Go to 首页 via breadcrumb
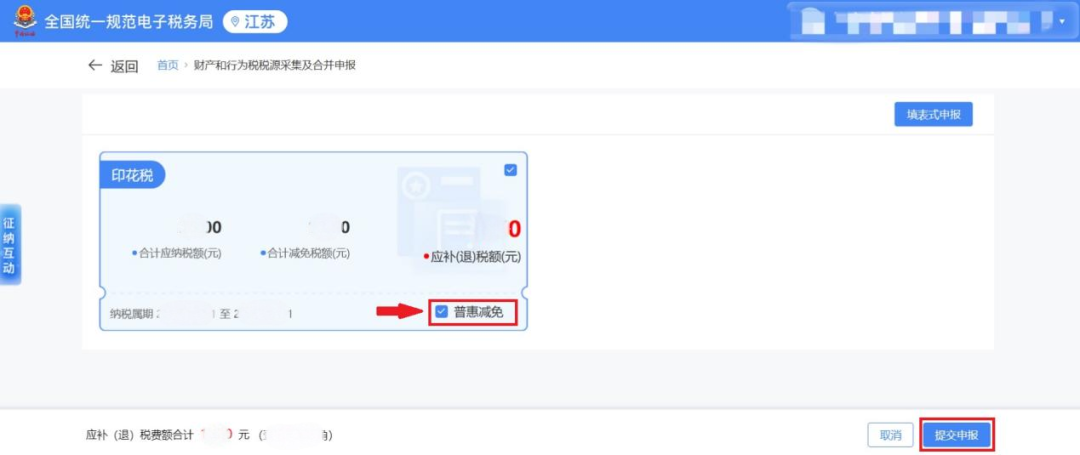Image resolution: width=1080 pixels, height=455 pixels. [x=167, y=66]
